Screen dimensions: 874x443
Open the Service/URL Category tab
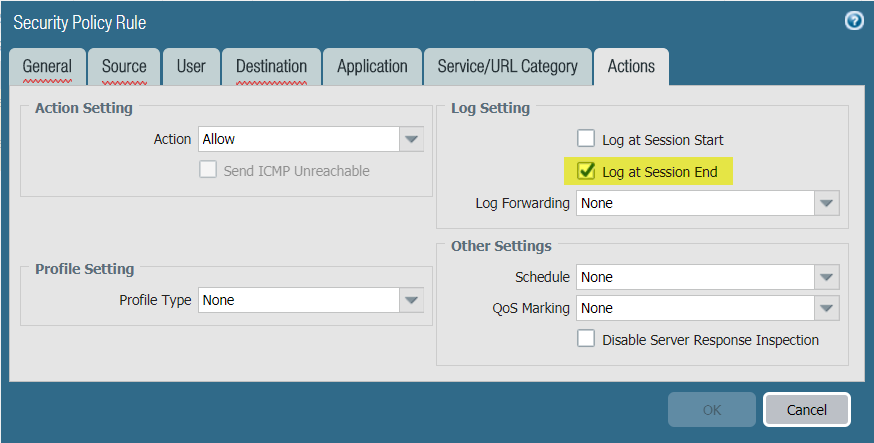coord(507,67)
